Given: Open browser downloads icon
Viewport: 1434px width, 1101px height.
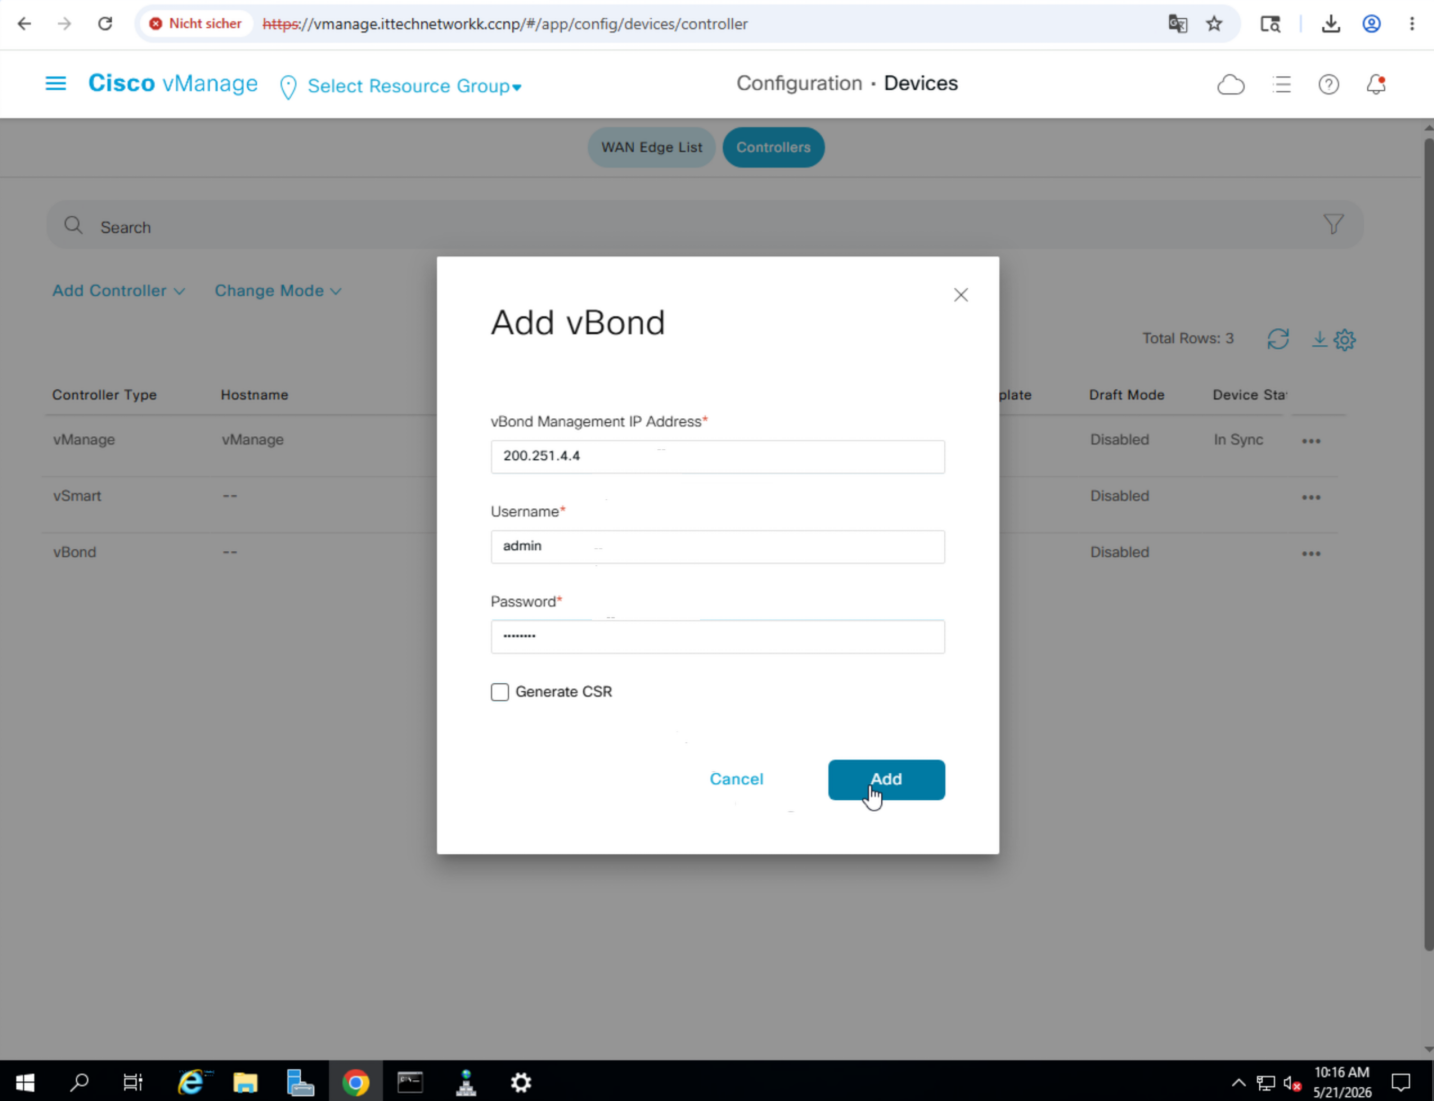Looking at the screenshot, I should 1331,23.
